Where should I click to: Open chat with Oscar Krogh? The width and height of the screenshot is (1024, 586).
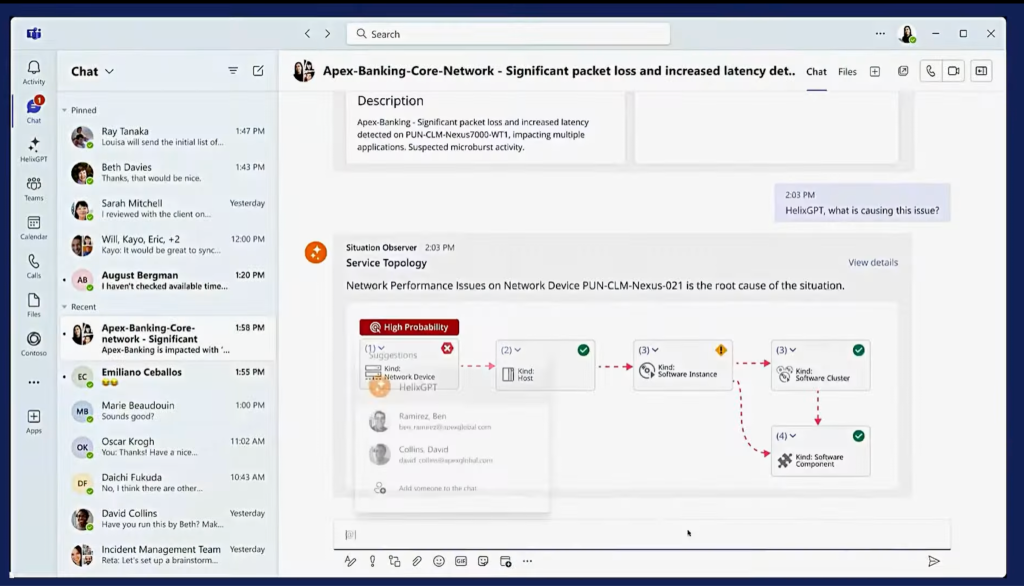pyautogui.click(x=168, y=447)
